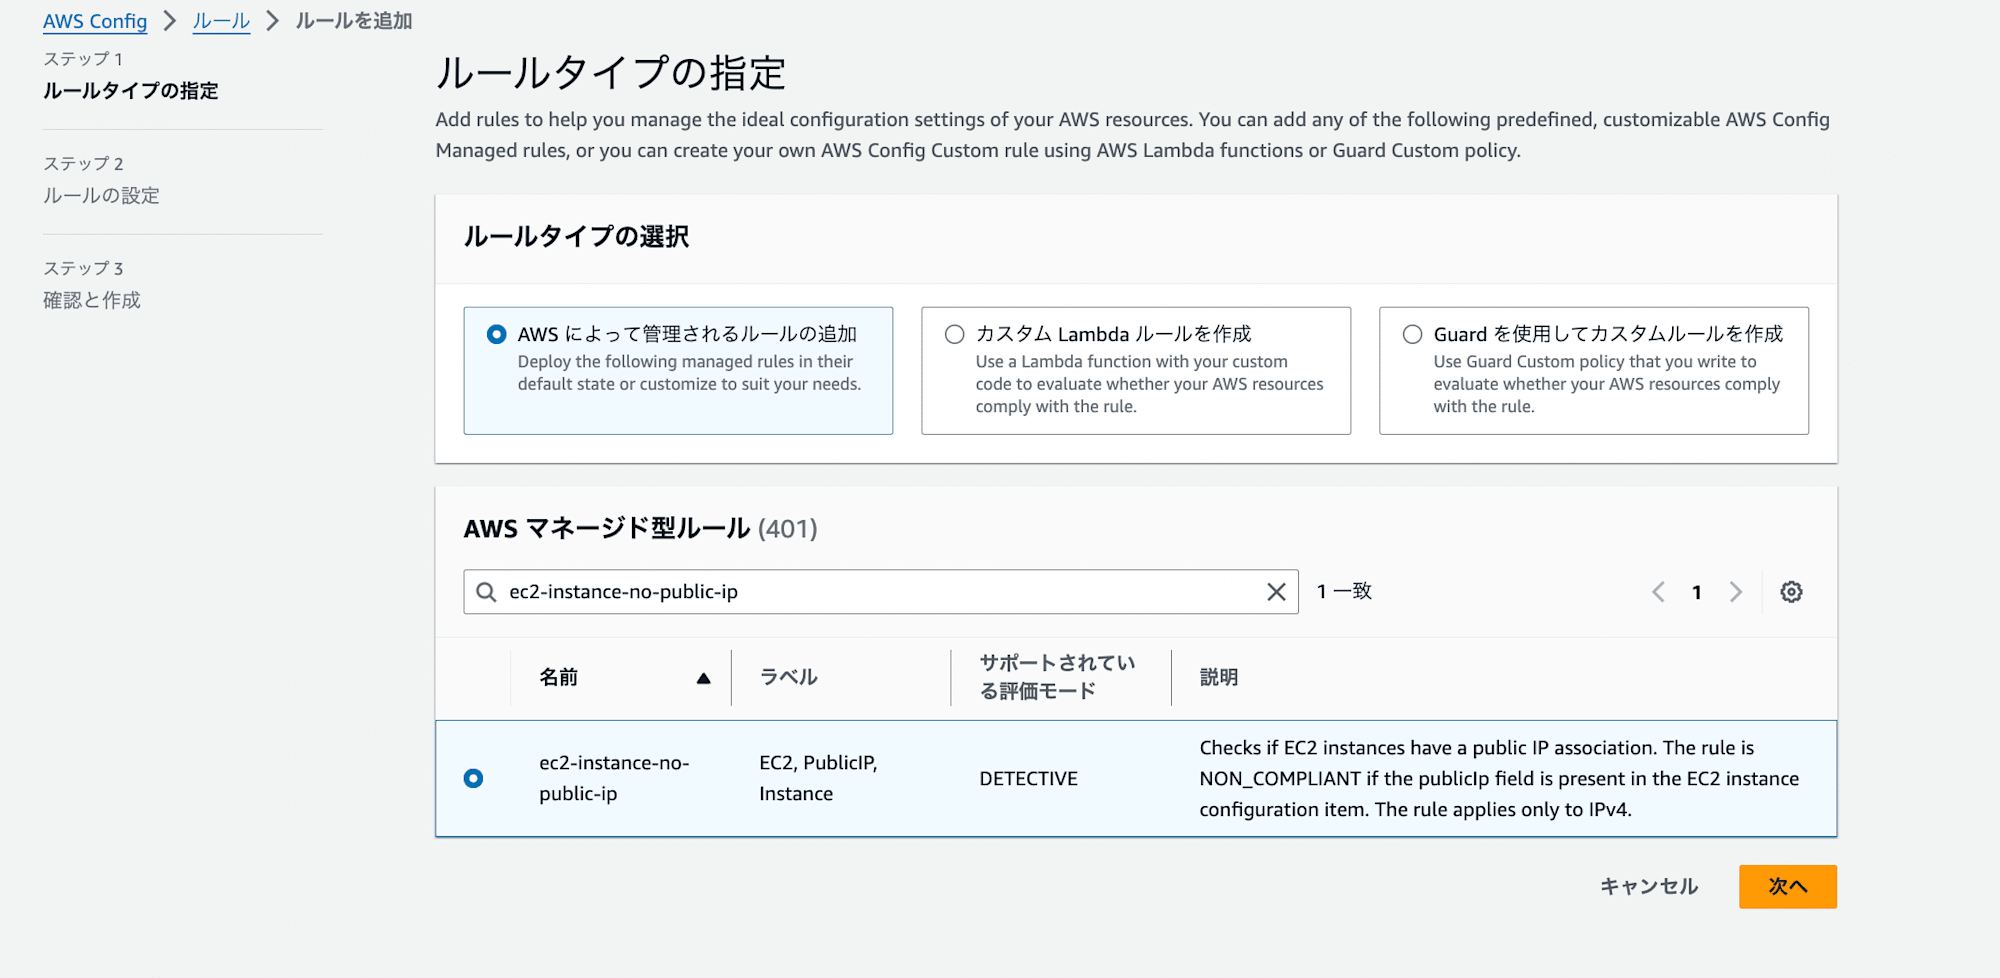Click the 1 一致 match count text
This screenshot has width=2000, height=978.
coord(1344,592)
